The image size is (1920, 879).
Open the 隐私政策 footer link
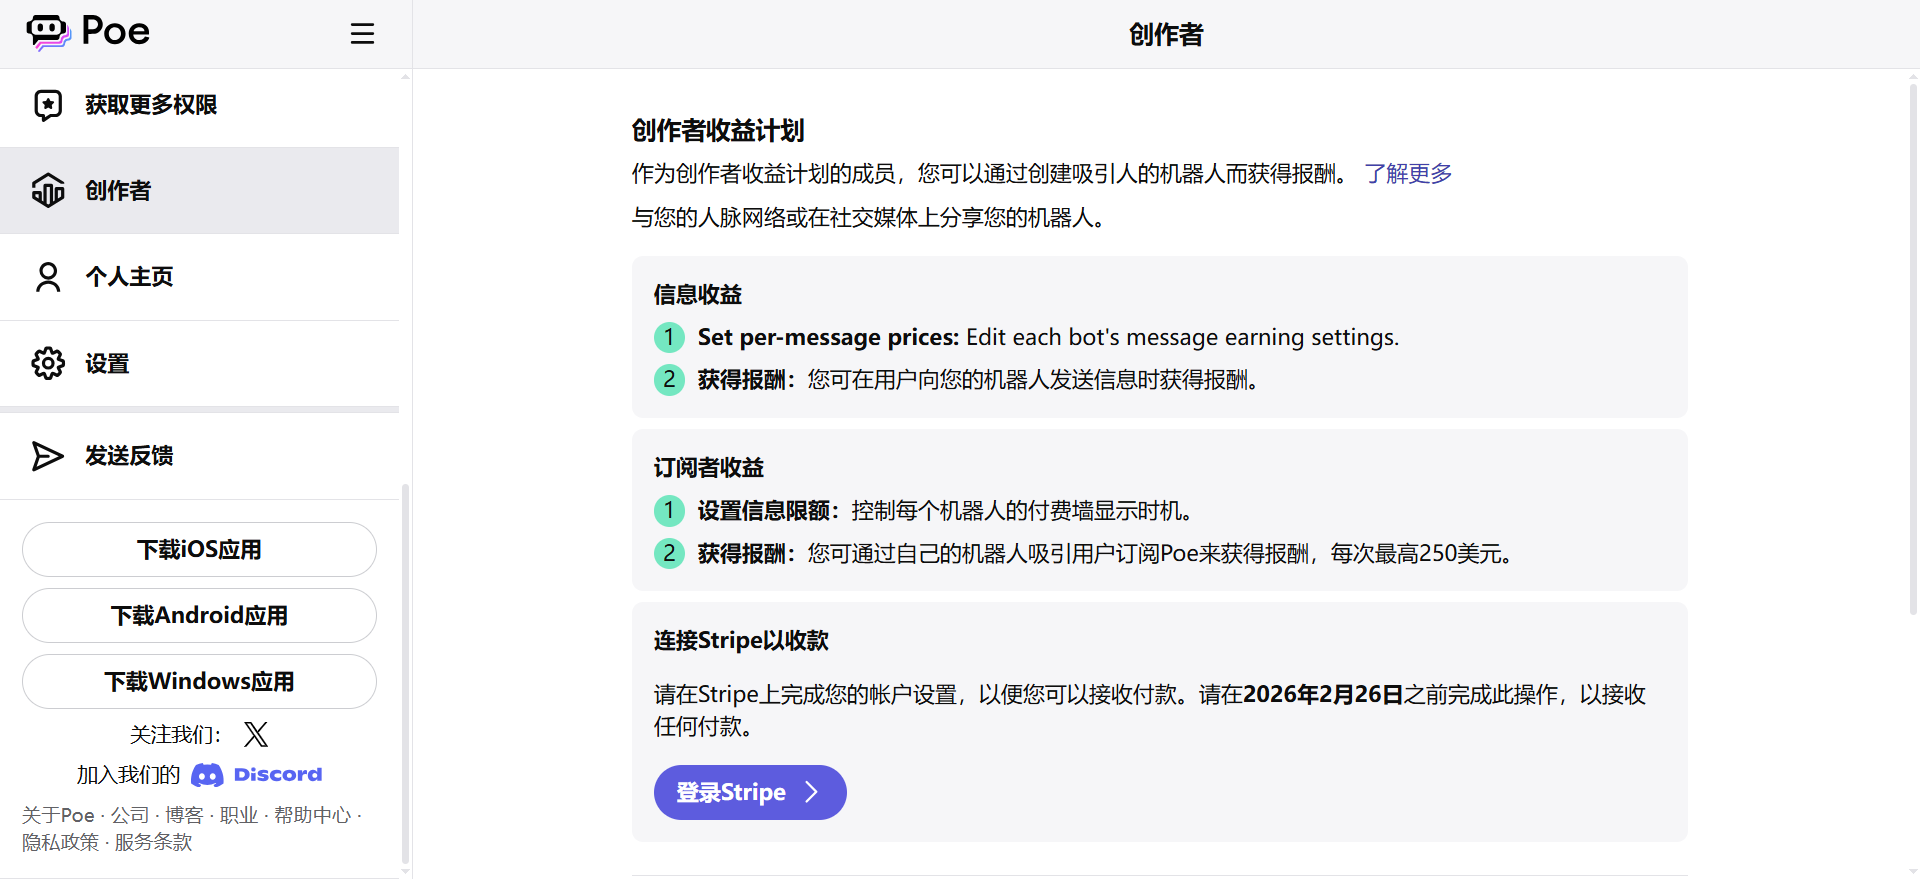pyautogui.click(x=61, y=843)
